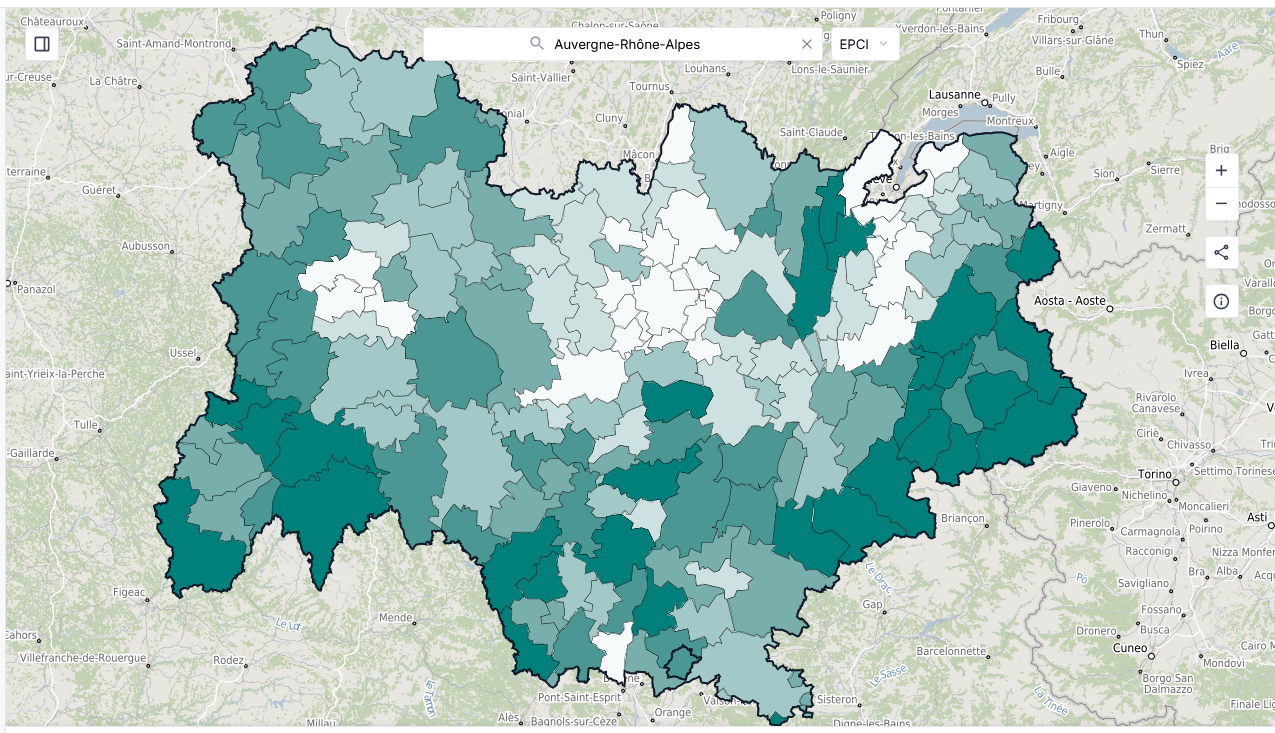Click the Lausanne city label

click(955, 94)
